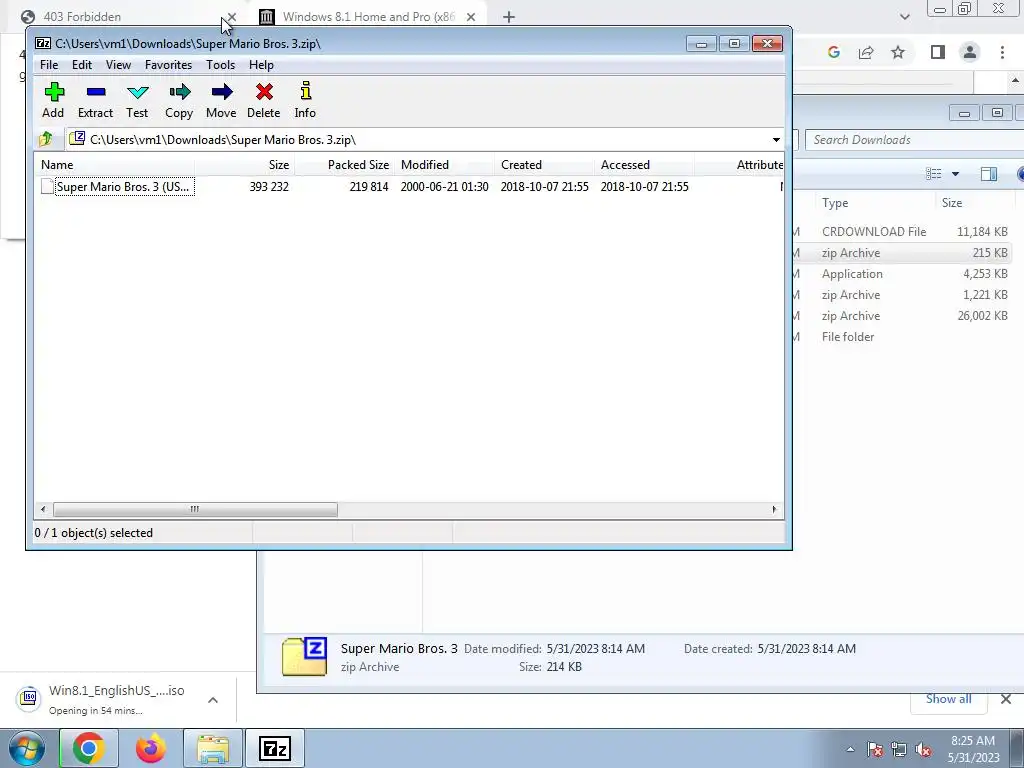This screenshot has height=768, width=1024.
Task: Switch to the Windows 8.1 Home and Pro tab
Action: 369,16
